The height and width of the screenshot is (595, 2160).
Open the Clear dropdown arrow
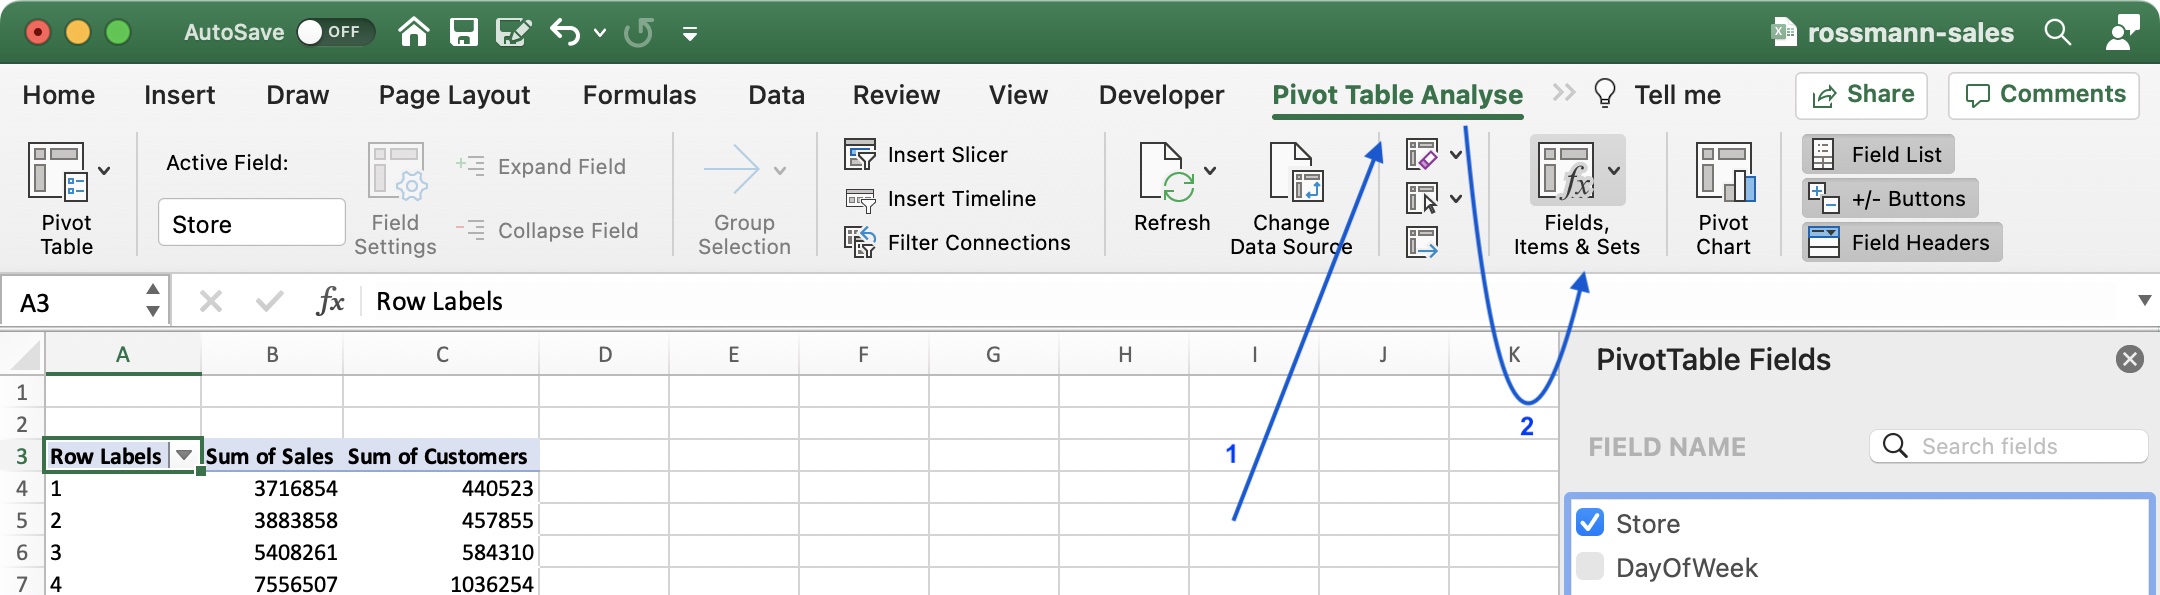pyautogui.click(x=1456, y=155)
